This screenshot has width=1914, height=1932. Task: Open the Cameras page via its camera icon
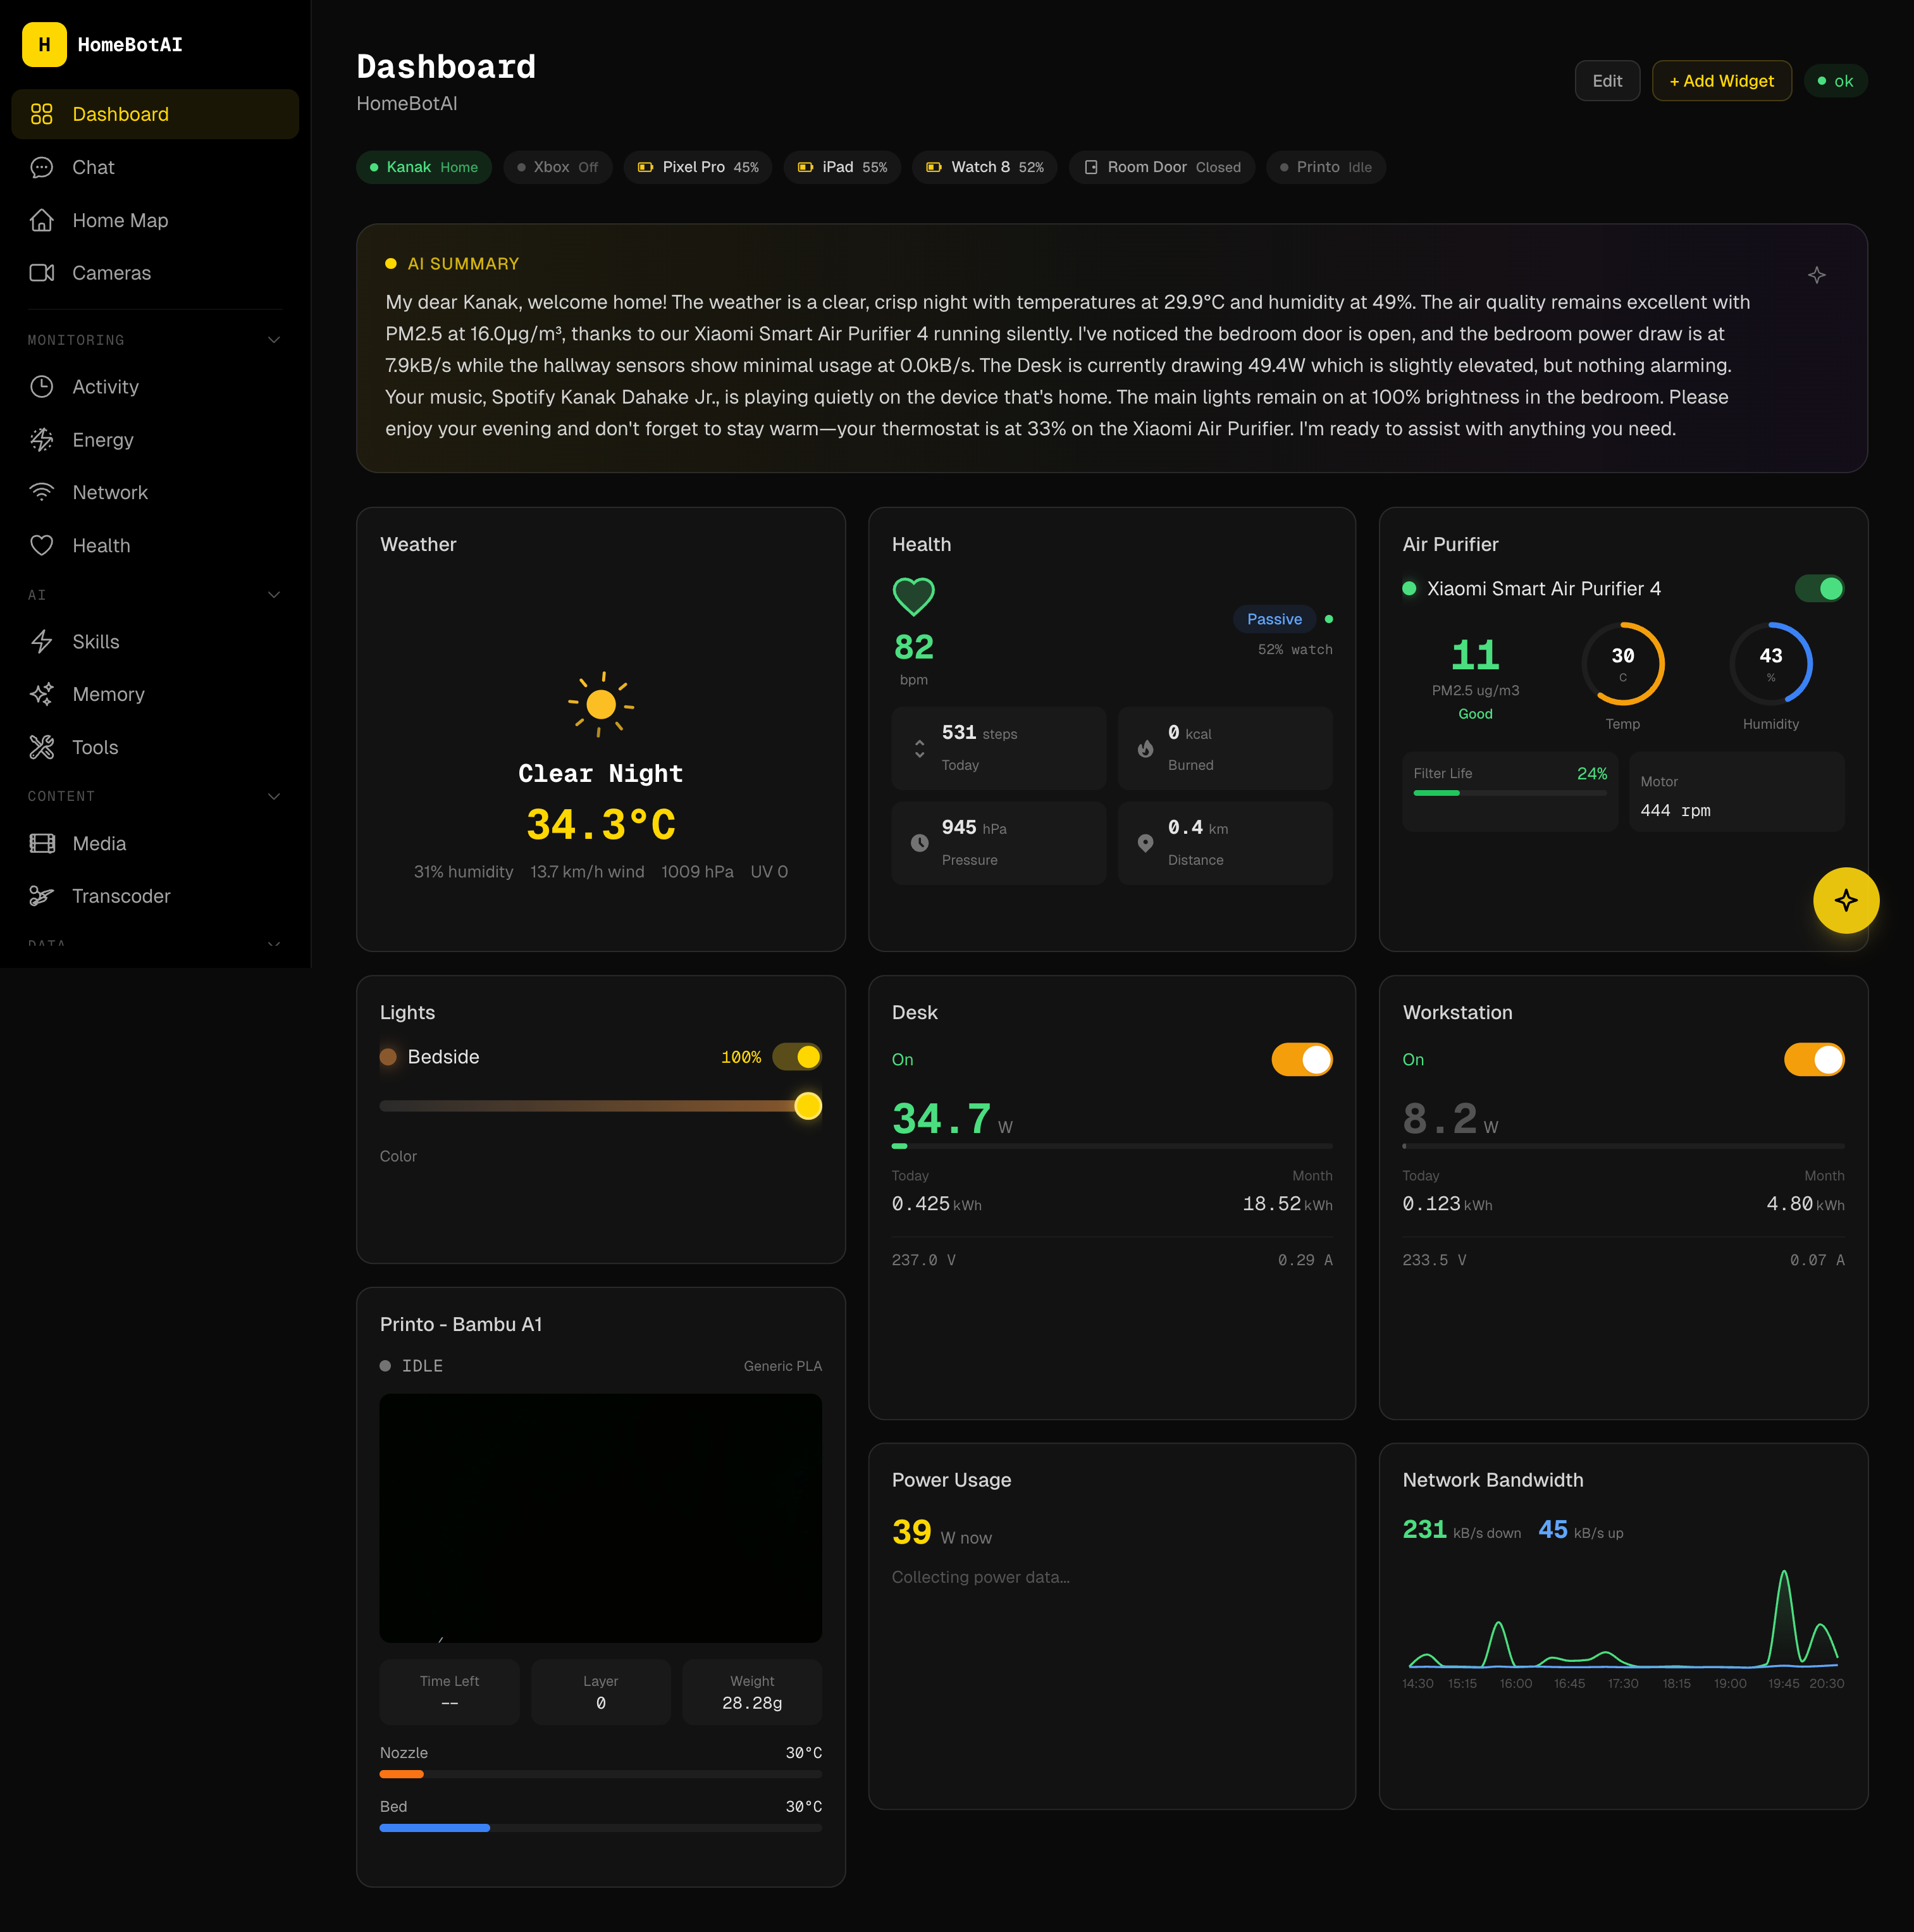[x=42, y=273]
